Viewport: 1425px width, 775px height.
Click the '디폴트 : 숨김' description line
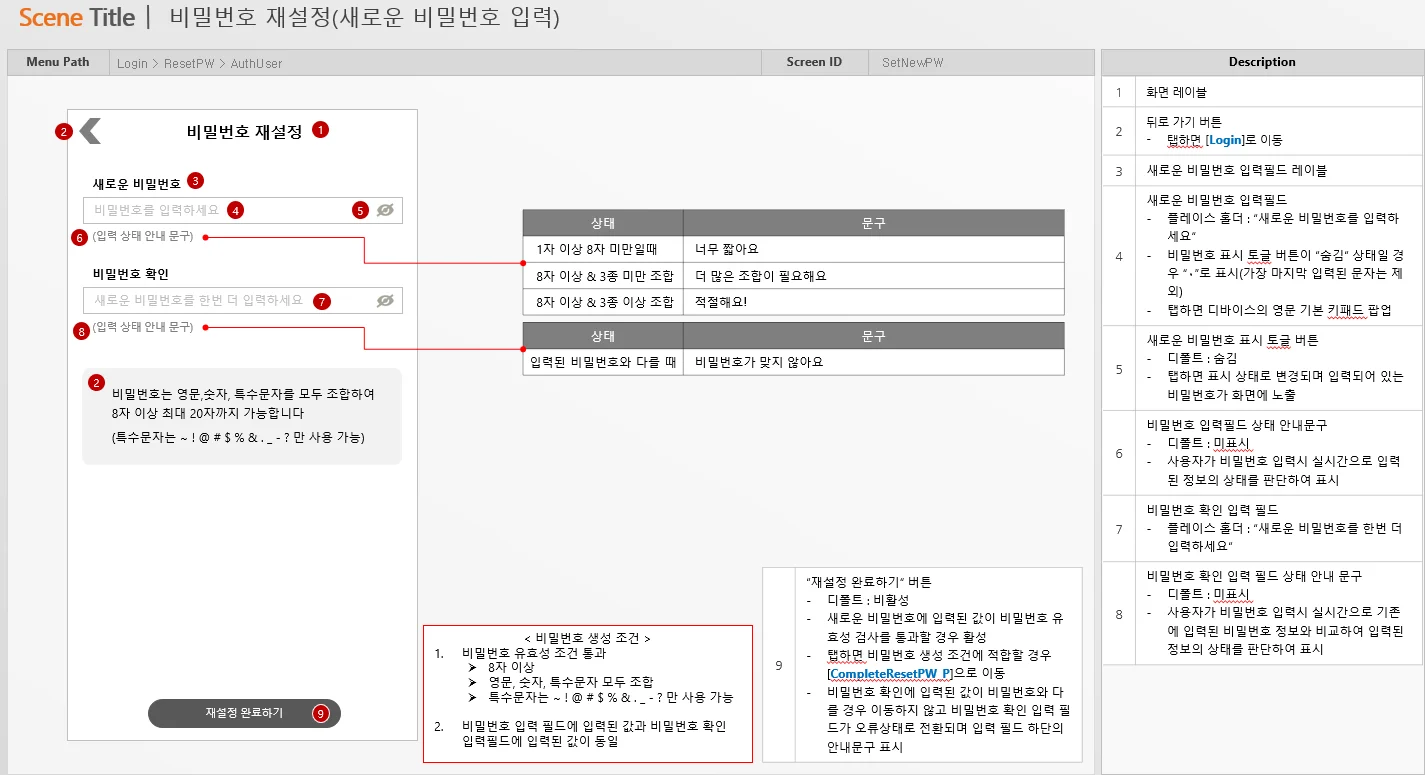(x=1203, y=358)
